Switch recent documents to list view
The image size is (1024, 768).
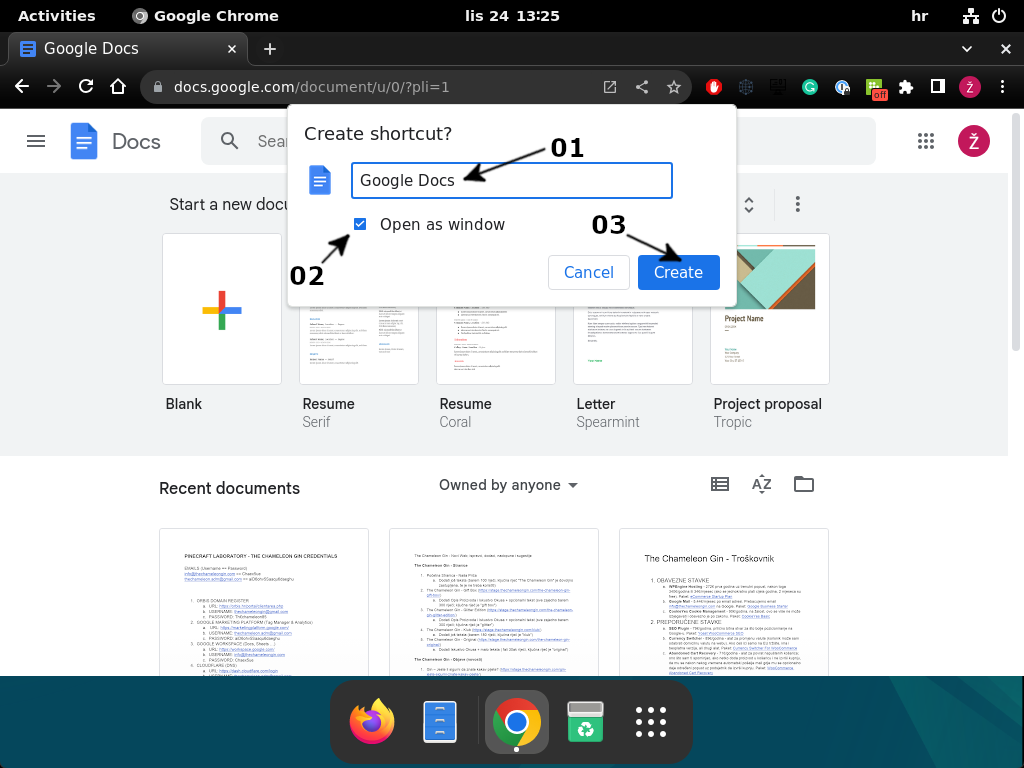[x=720, y=484]
